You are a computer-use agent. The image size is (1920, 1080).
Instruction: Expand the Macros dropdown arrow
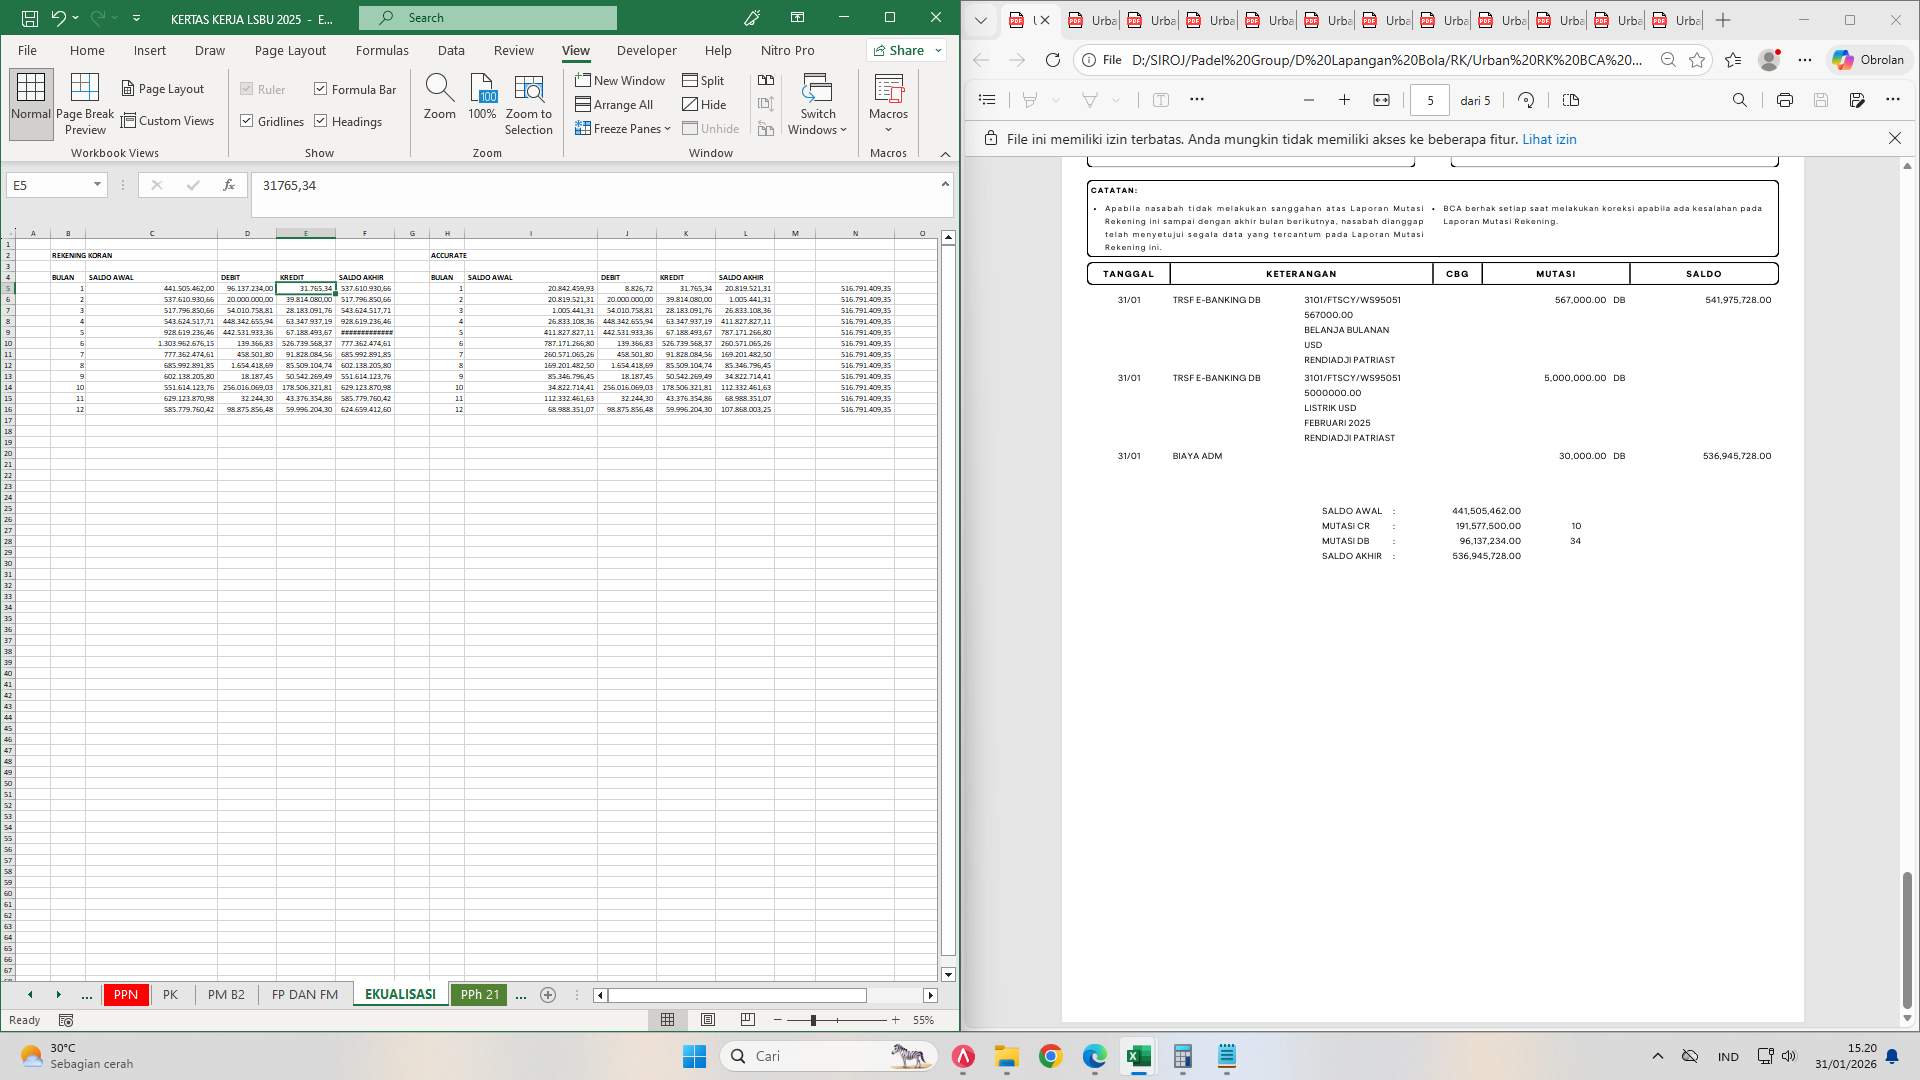[x=888, y=128]
